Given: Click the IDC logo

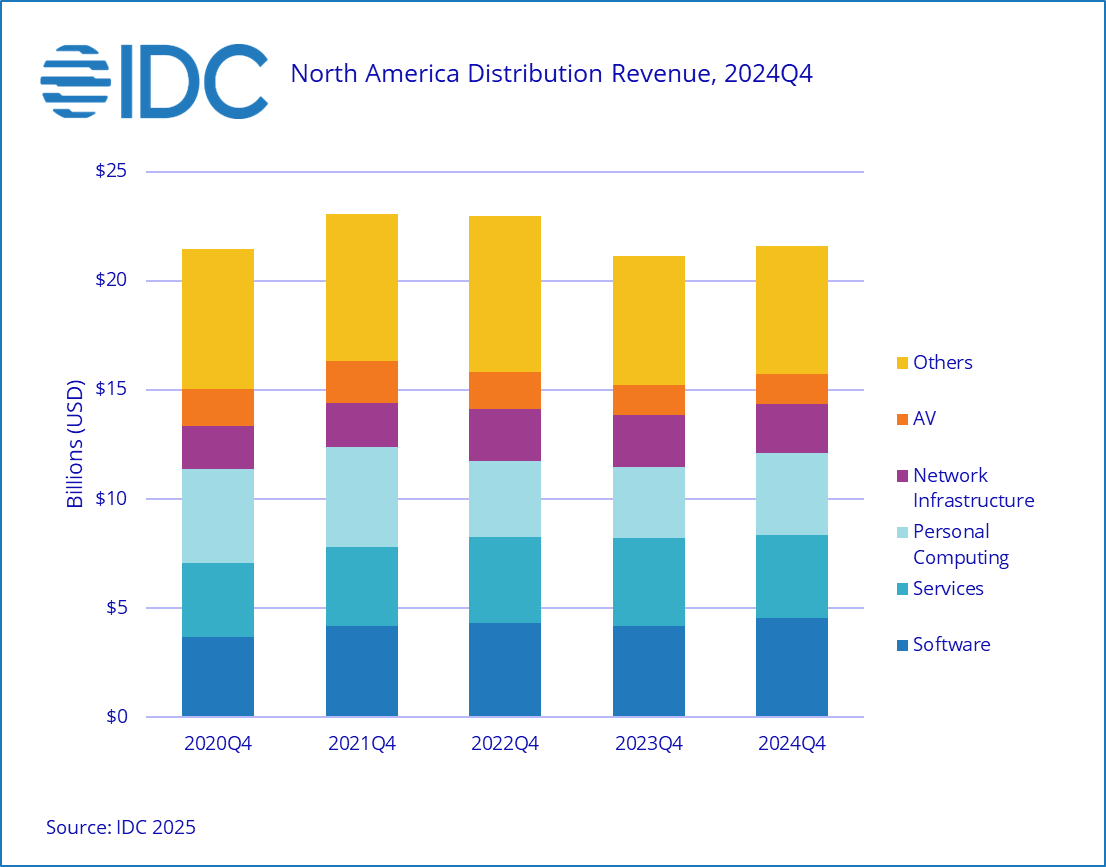Looking at the screenshot, I should click(154, 79).
